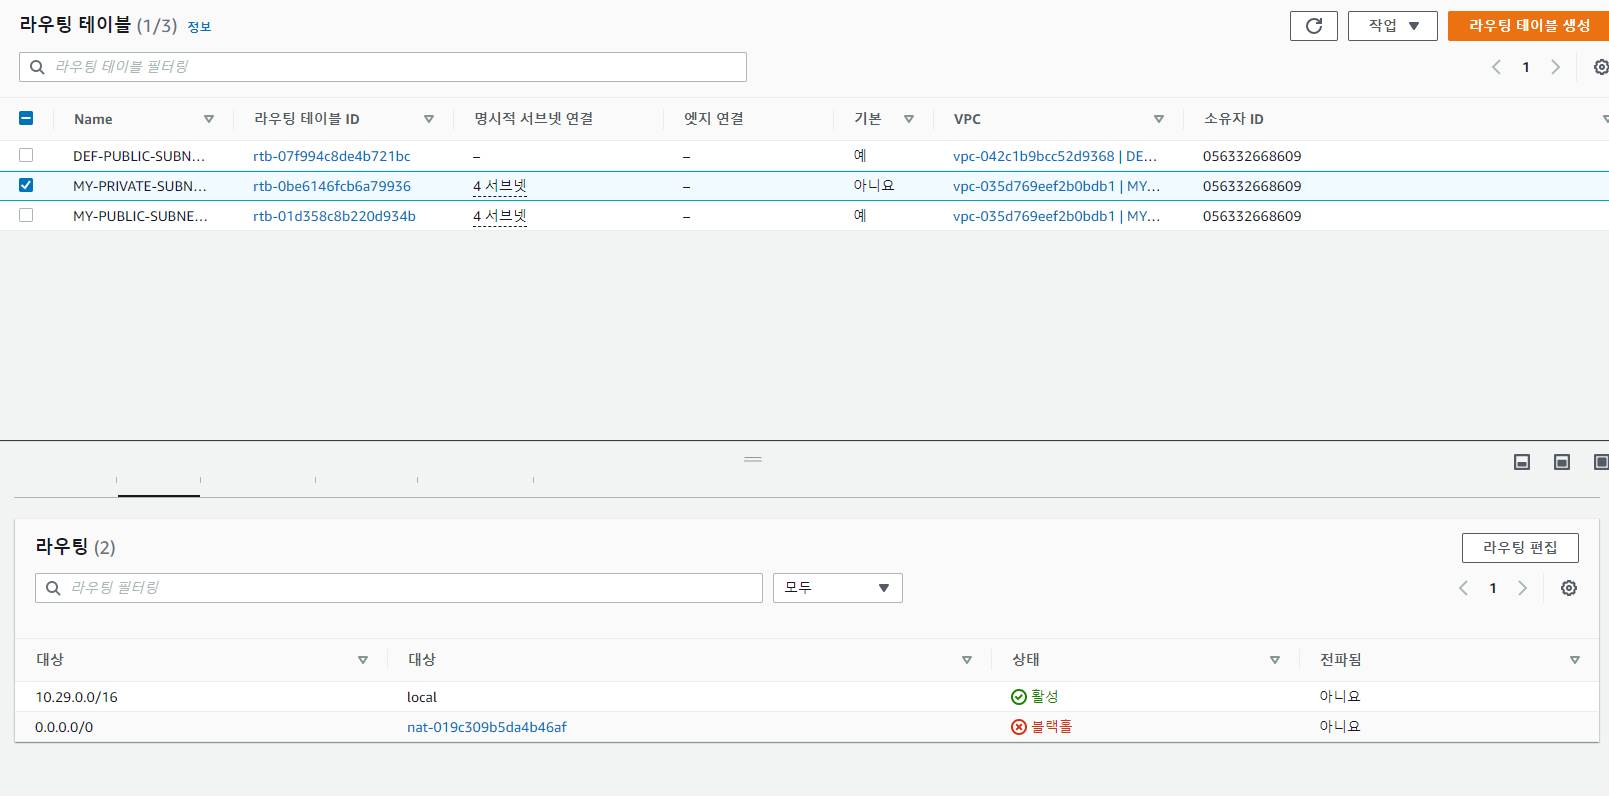Open route table rtb-07f994c8de4b721bc
This screenshot has height=796, width=1609.
pos(332,156)
